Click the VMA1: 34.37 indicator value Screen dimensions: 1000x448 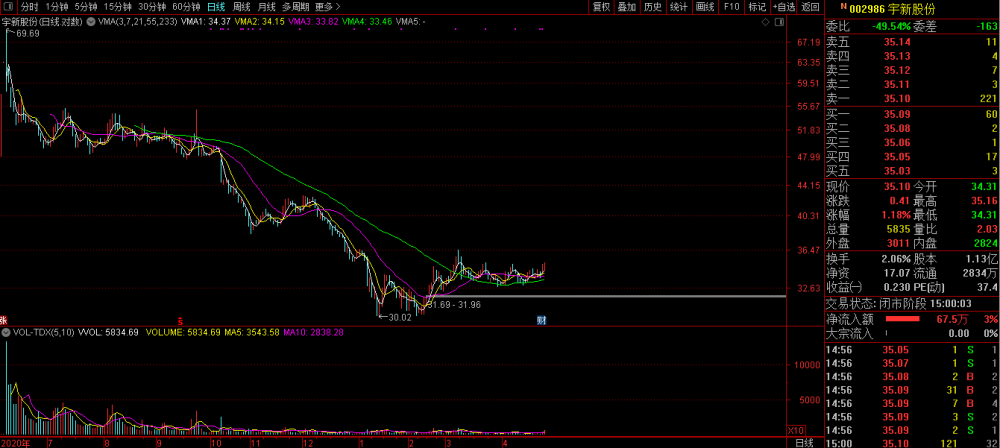tap(205, 22)
